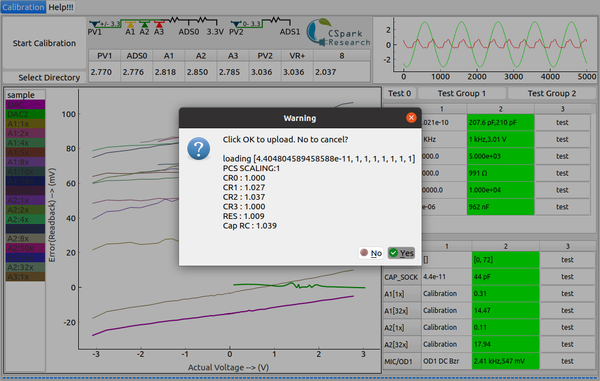
Task: Select the A2:4x legend swatch
Action: point(26,219)
